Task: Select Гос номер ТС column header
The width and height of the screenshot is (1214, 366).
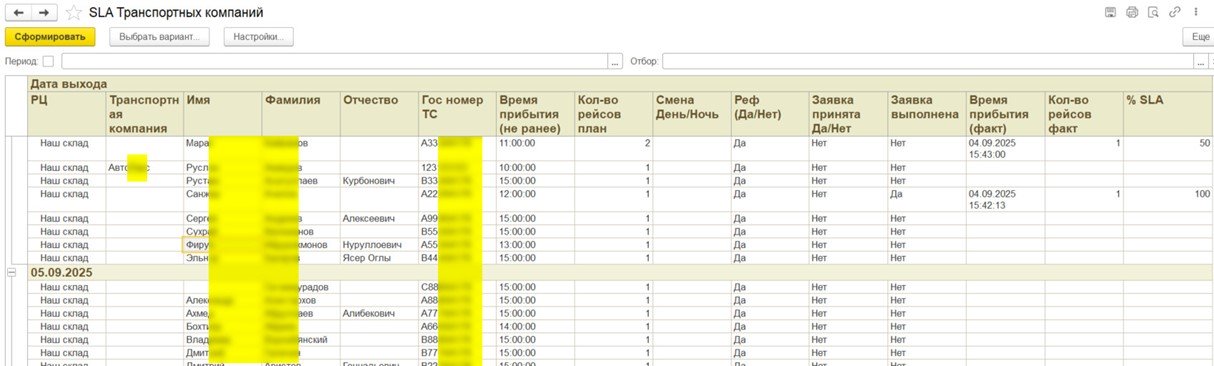Action: pyautogui.click(x=457, y=114)
